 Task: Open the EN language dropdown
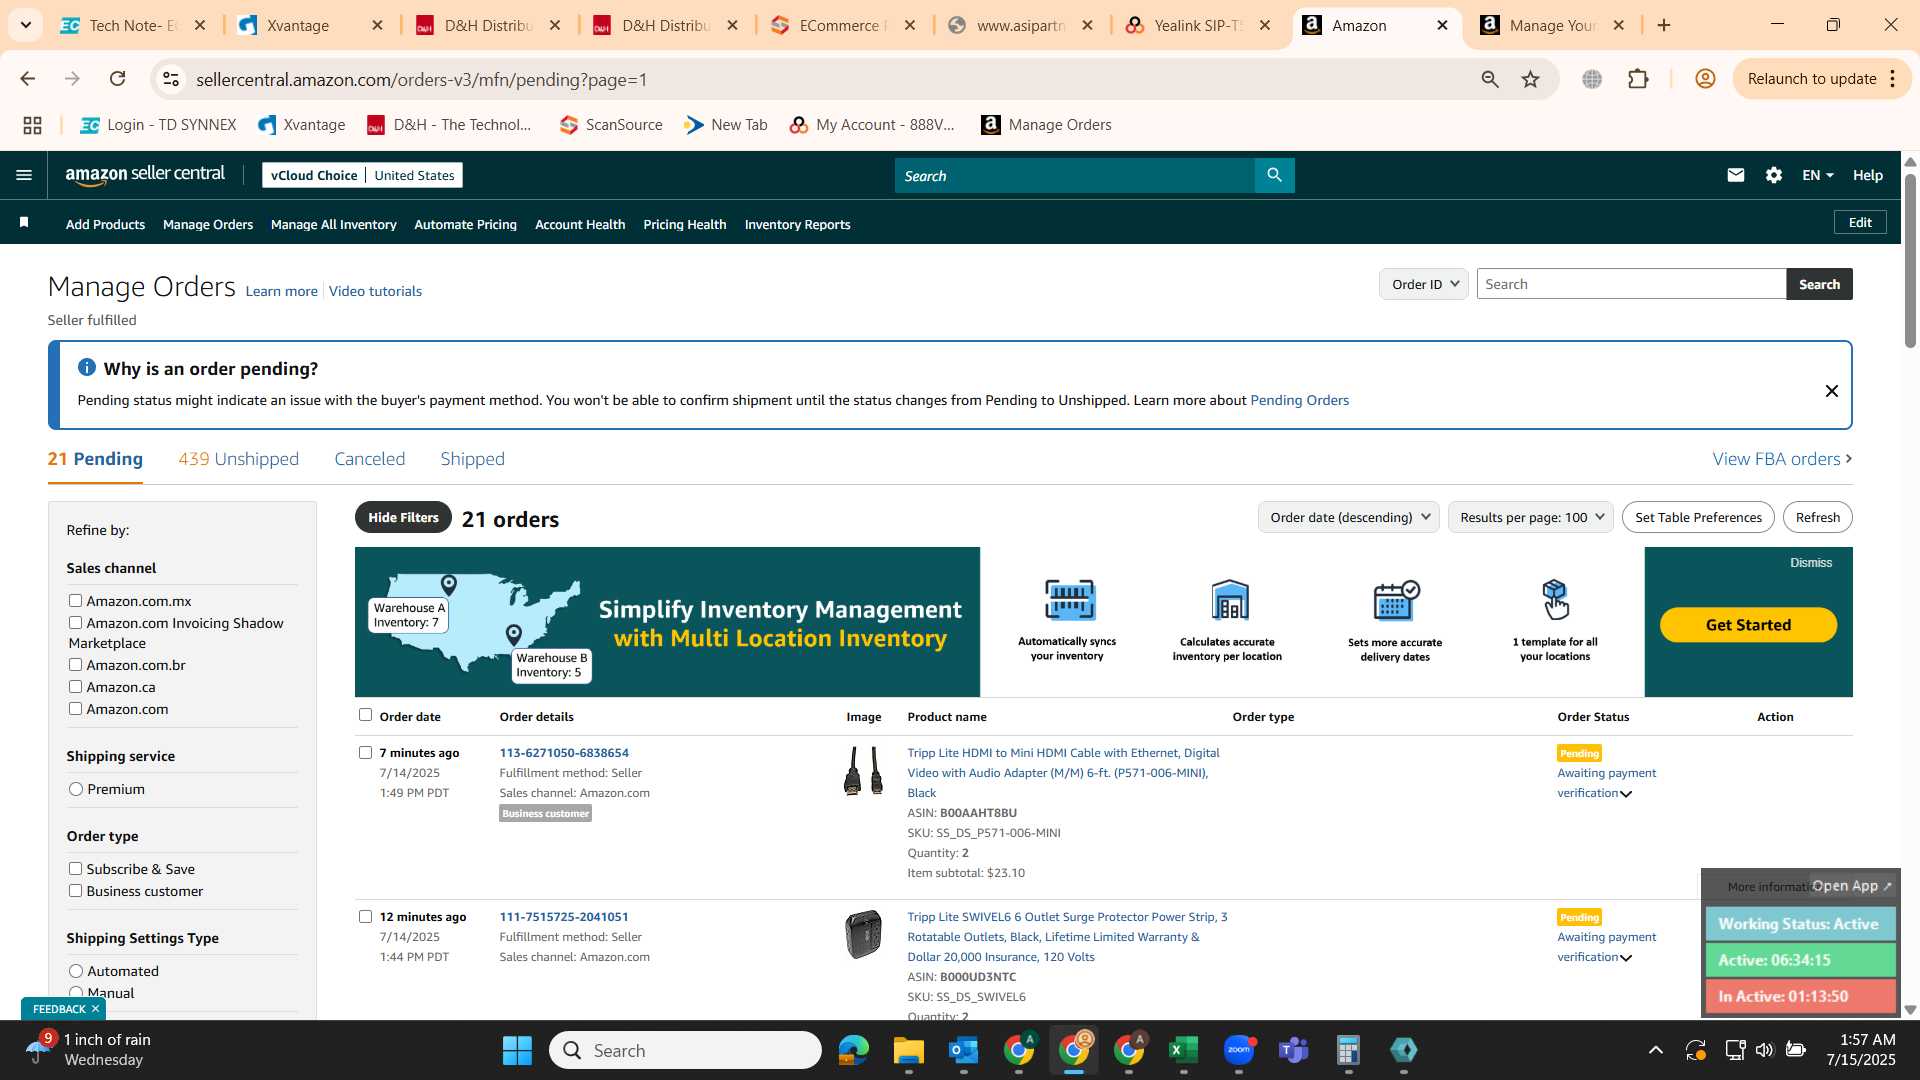point(1817,175)
